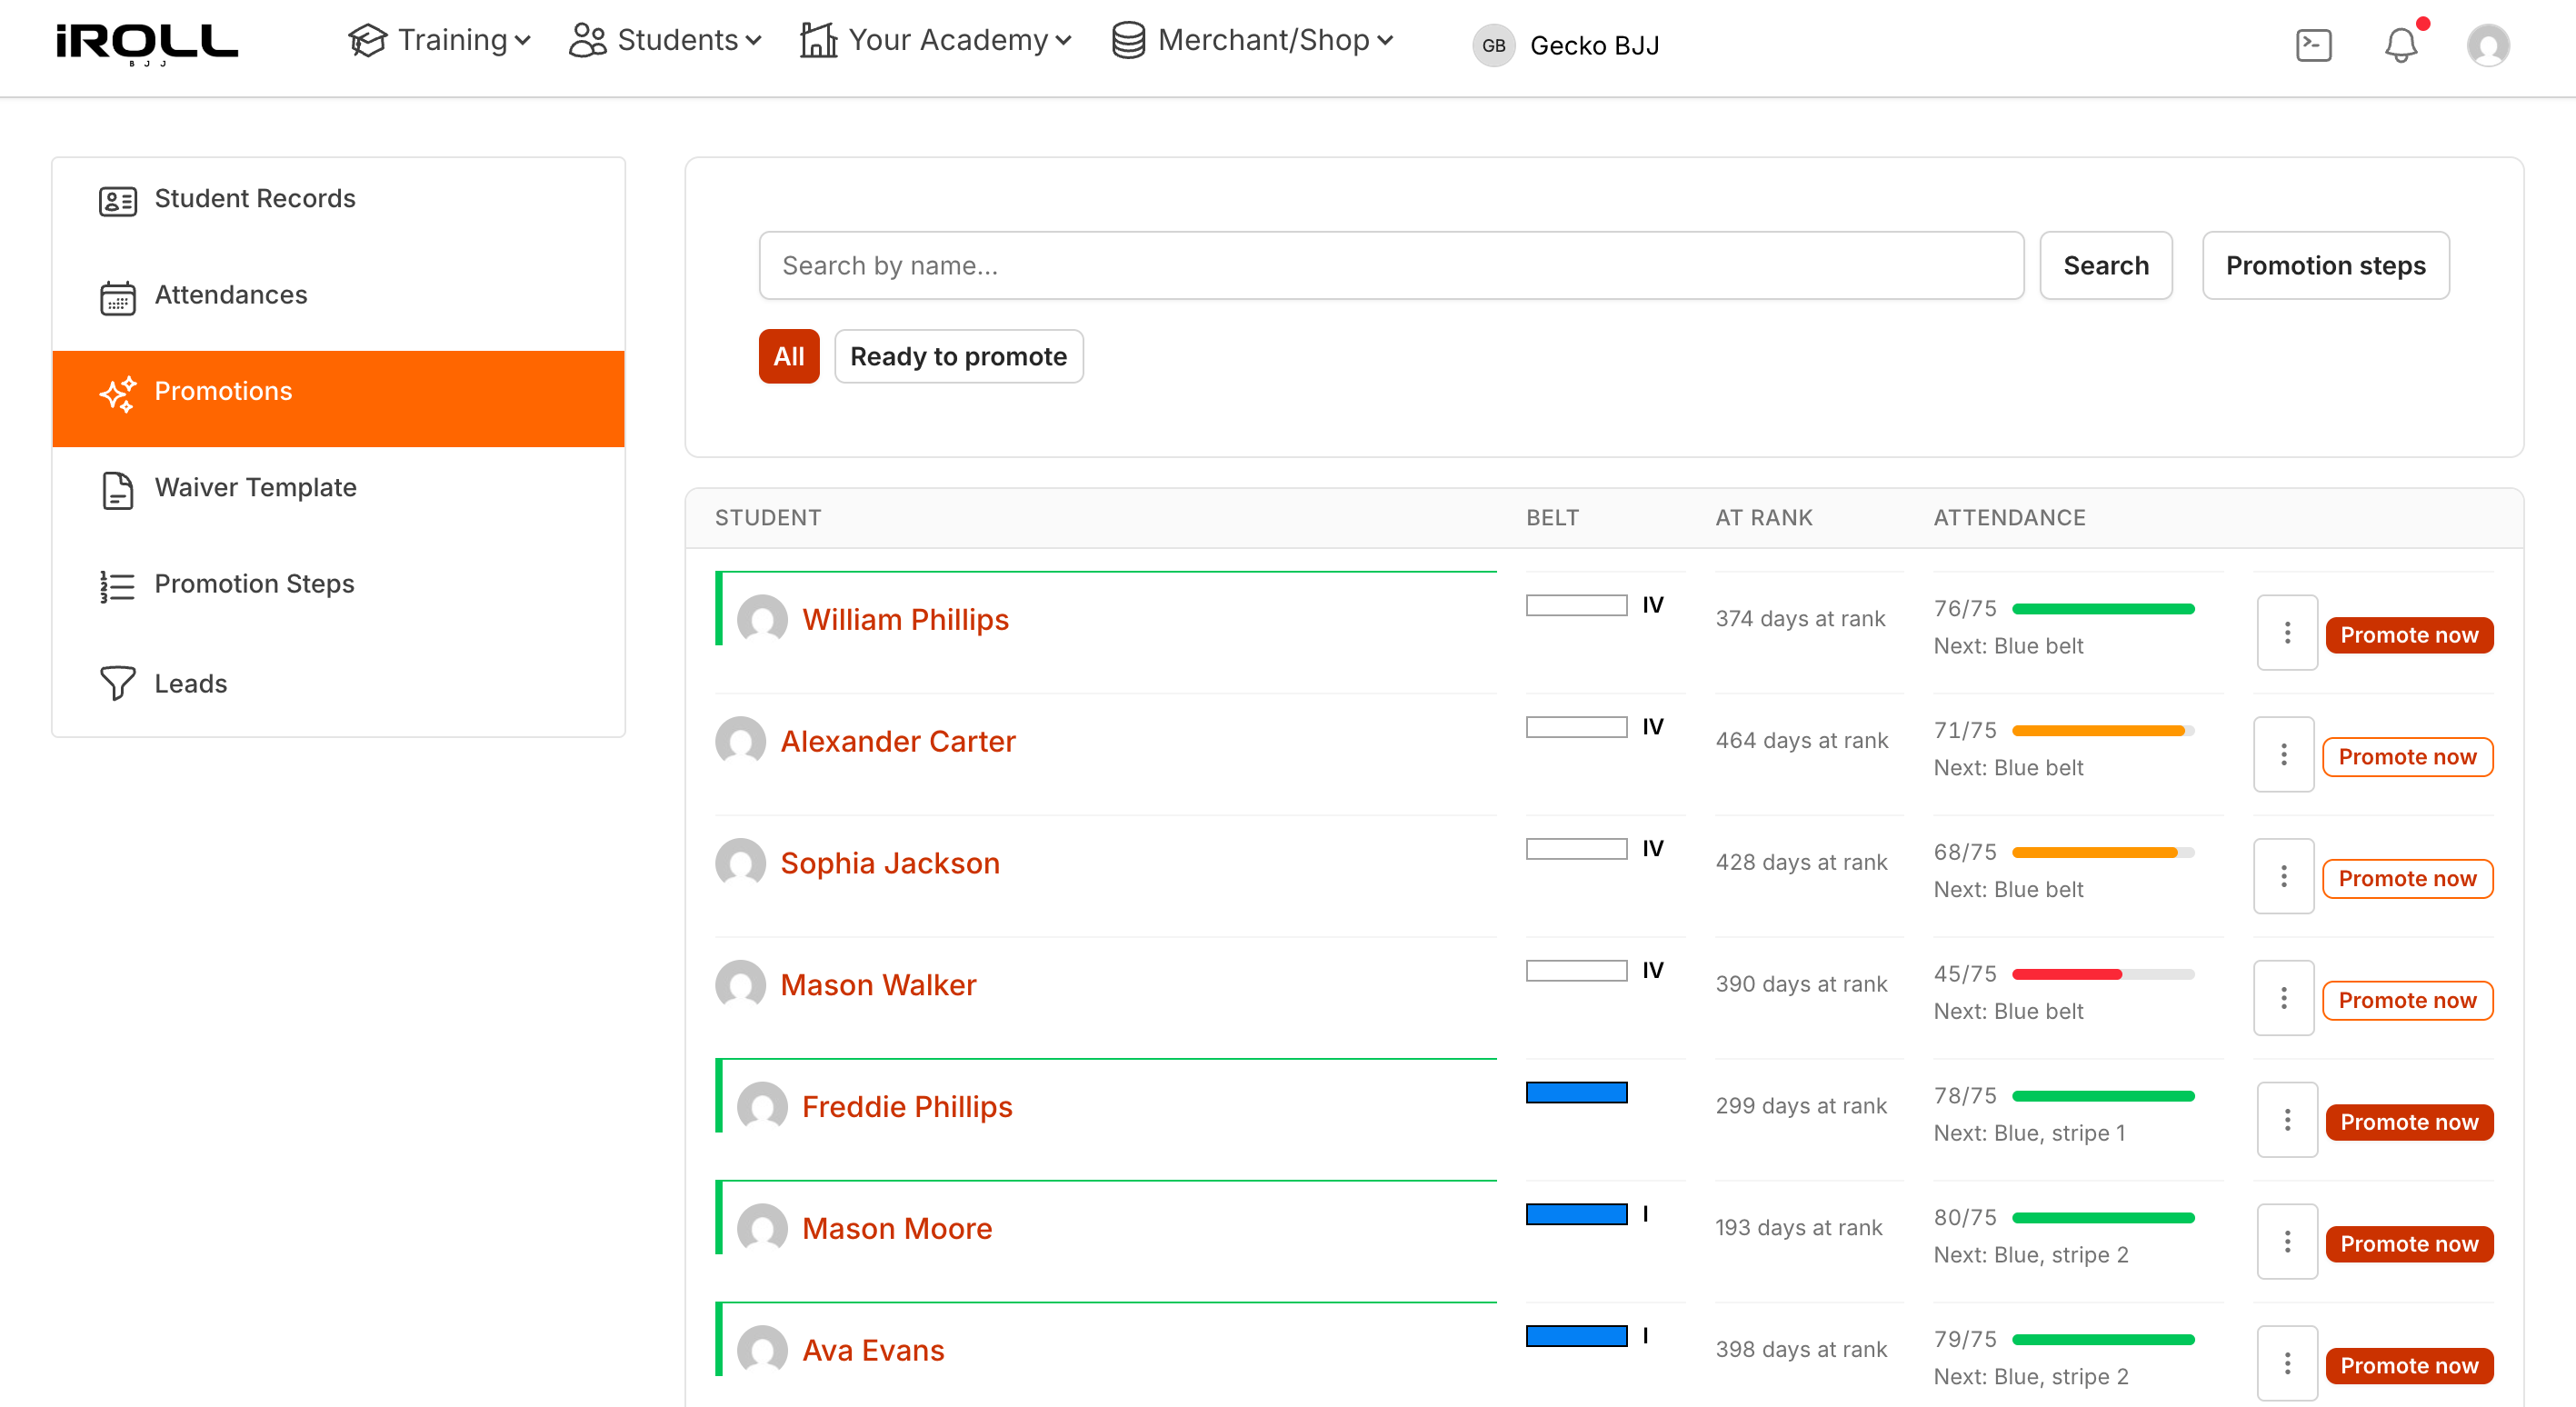Open Alexander Carter student link
Screen dimensions: 2576x1407
click(x=897, y=742)
